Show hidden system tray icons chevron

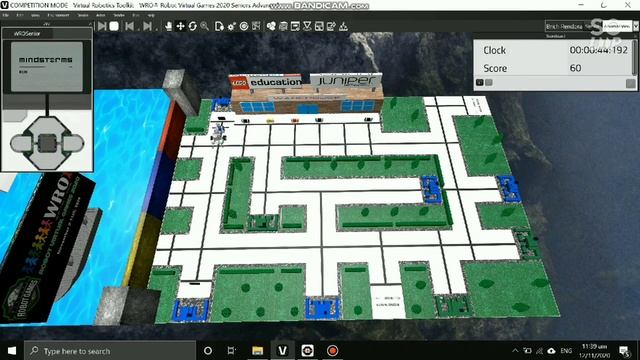click(515, 351)
